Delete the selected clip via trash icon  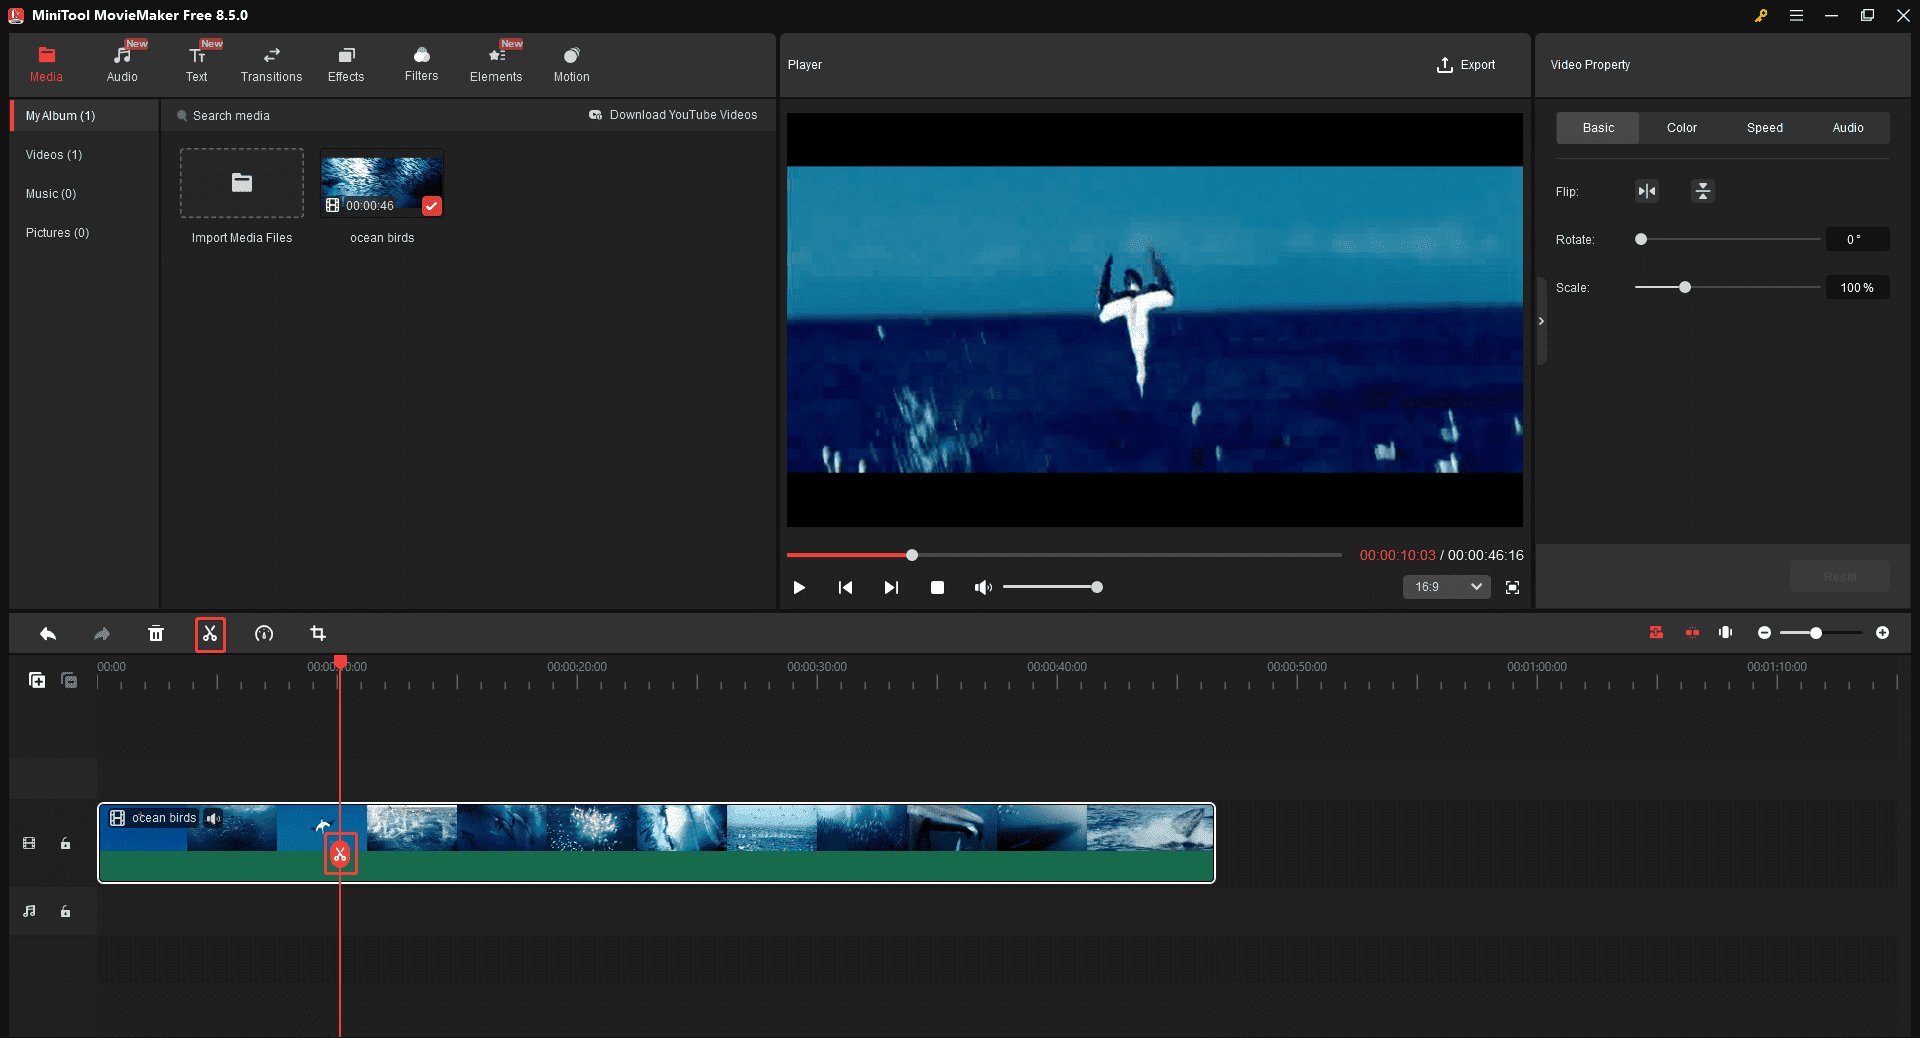pos(156,634)
